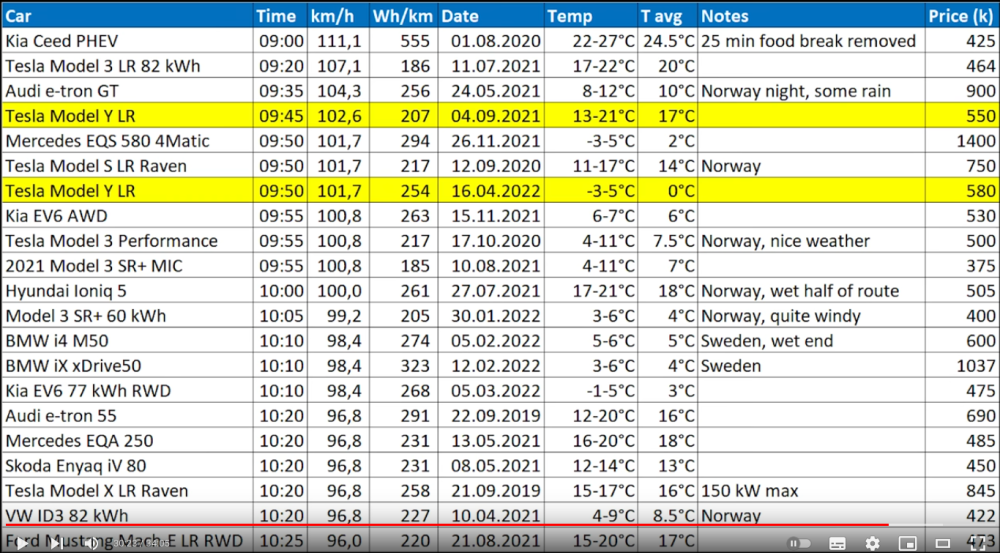The height and width of the screenshot is (553, 1000).
Task: Click the price value '1037'
Action: pyautogui.click(x=976, y=365)
